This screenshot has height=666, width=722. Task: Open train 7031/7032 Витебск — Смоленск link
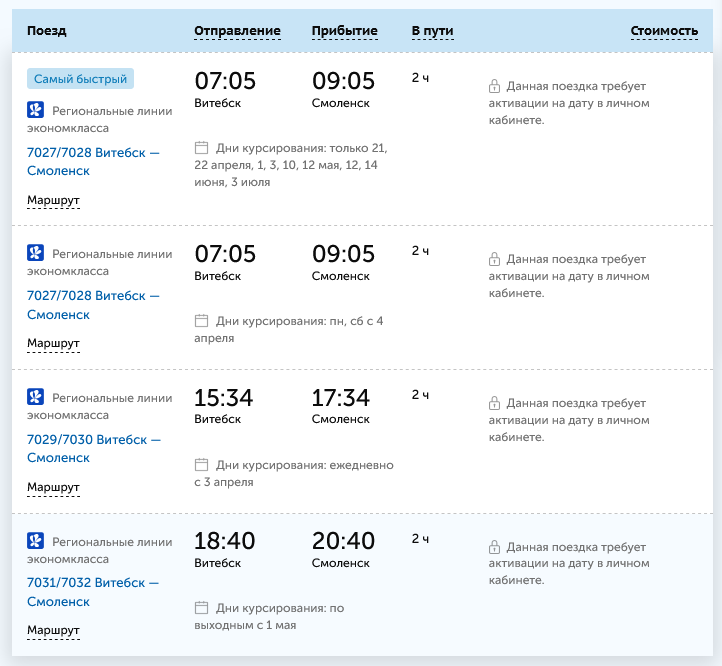(93, 592)
